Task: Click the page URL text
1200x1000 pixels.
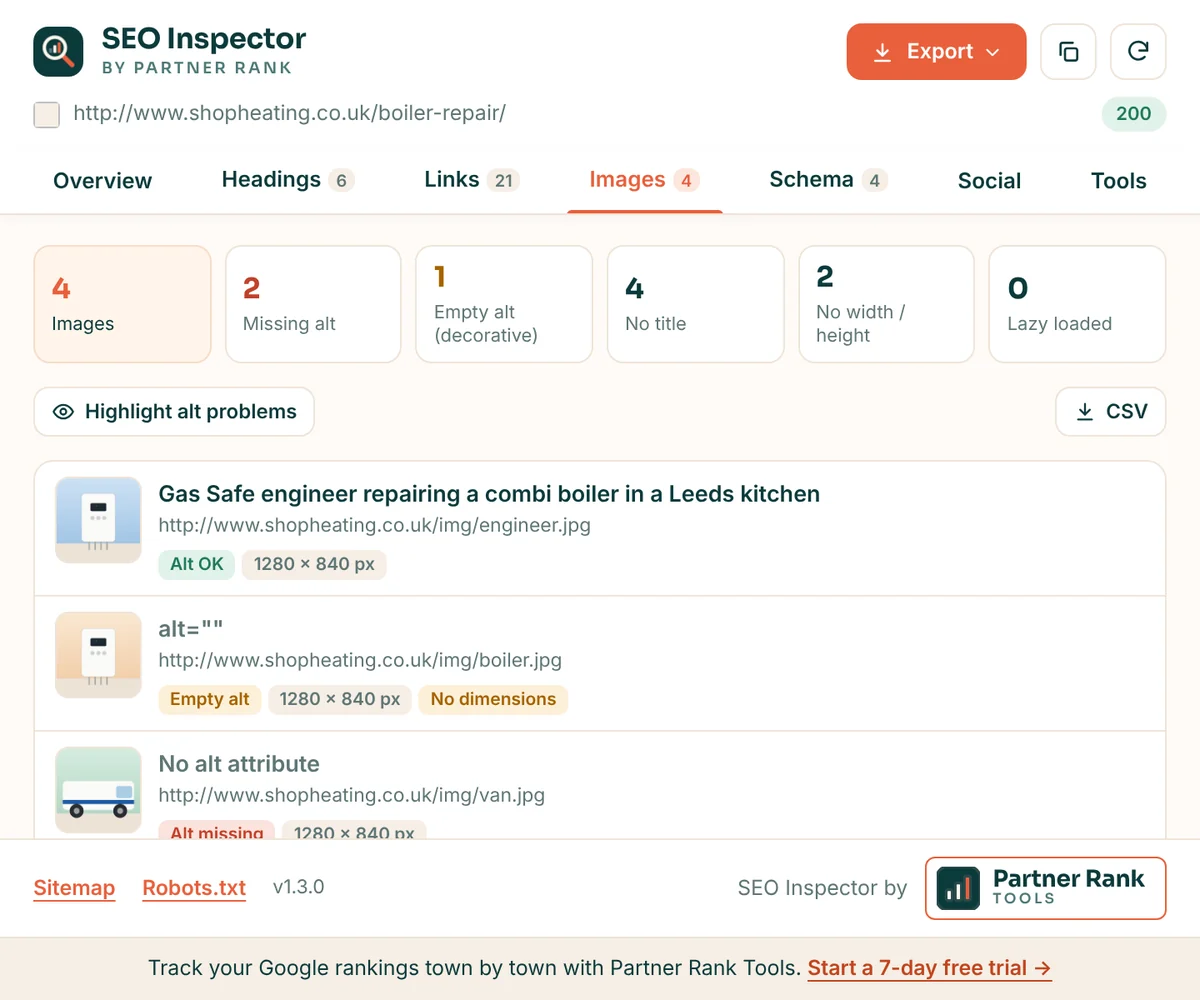Action: click(290, 113)
